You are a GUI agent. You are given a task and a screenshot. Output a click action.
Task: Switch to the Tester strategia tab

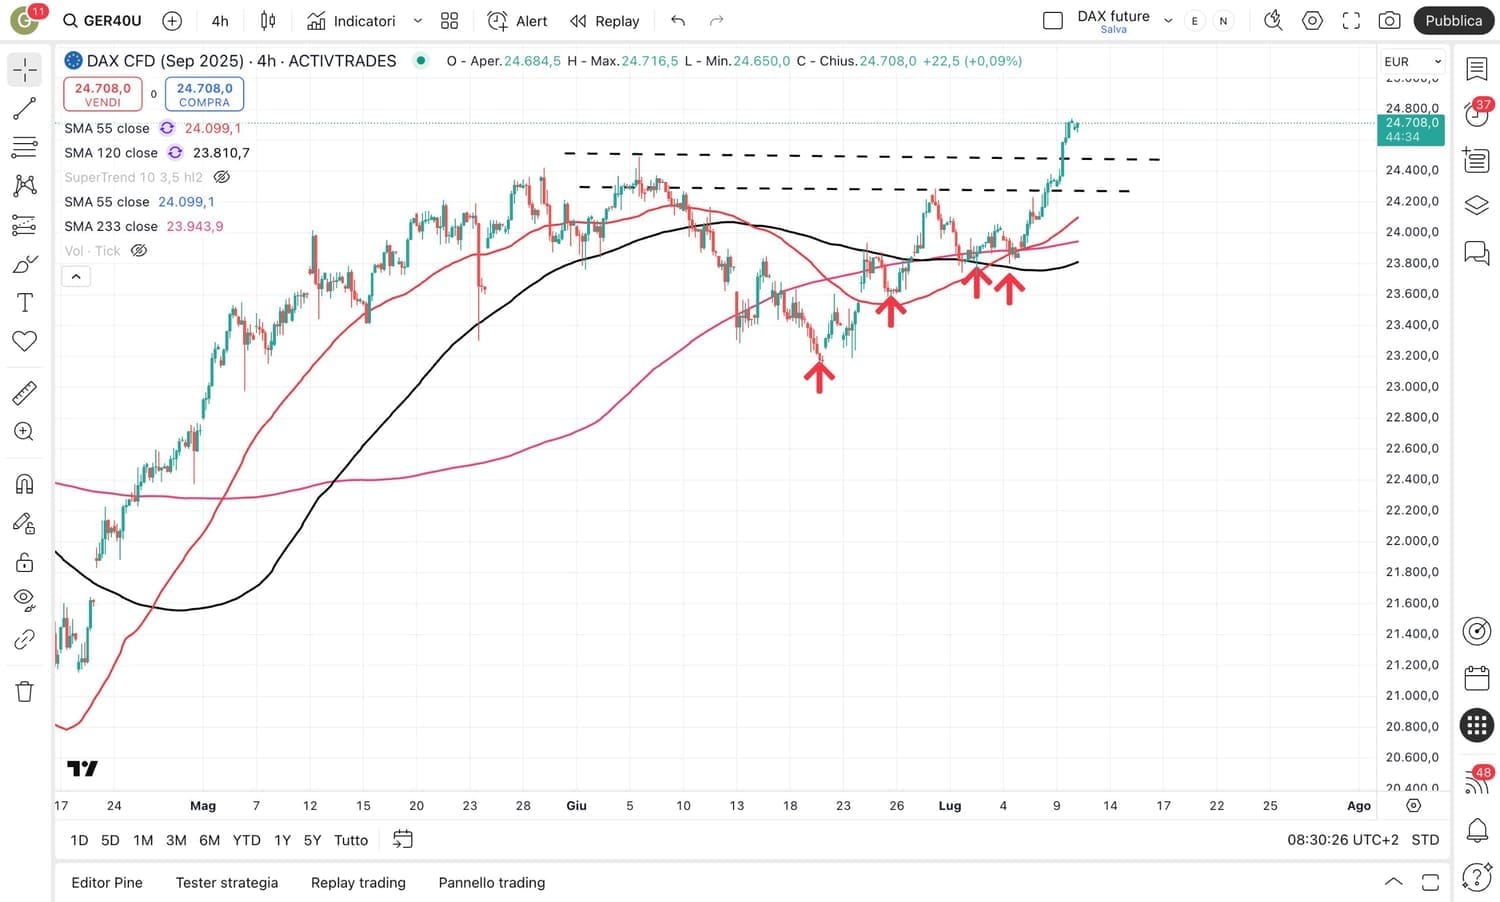(227, 882)
